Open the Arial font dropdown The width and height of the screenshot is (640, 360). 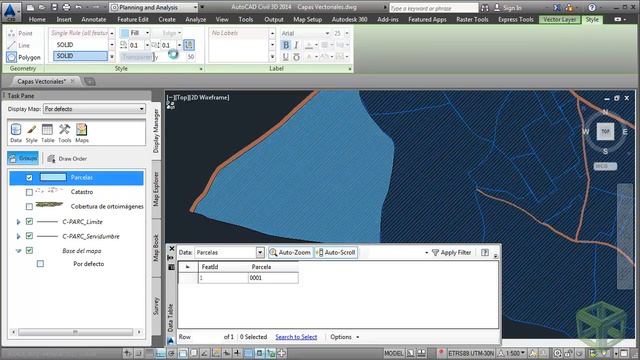pos(327,33)
